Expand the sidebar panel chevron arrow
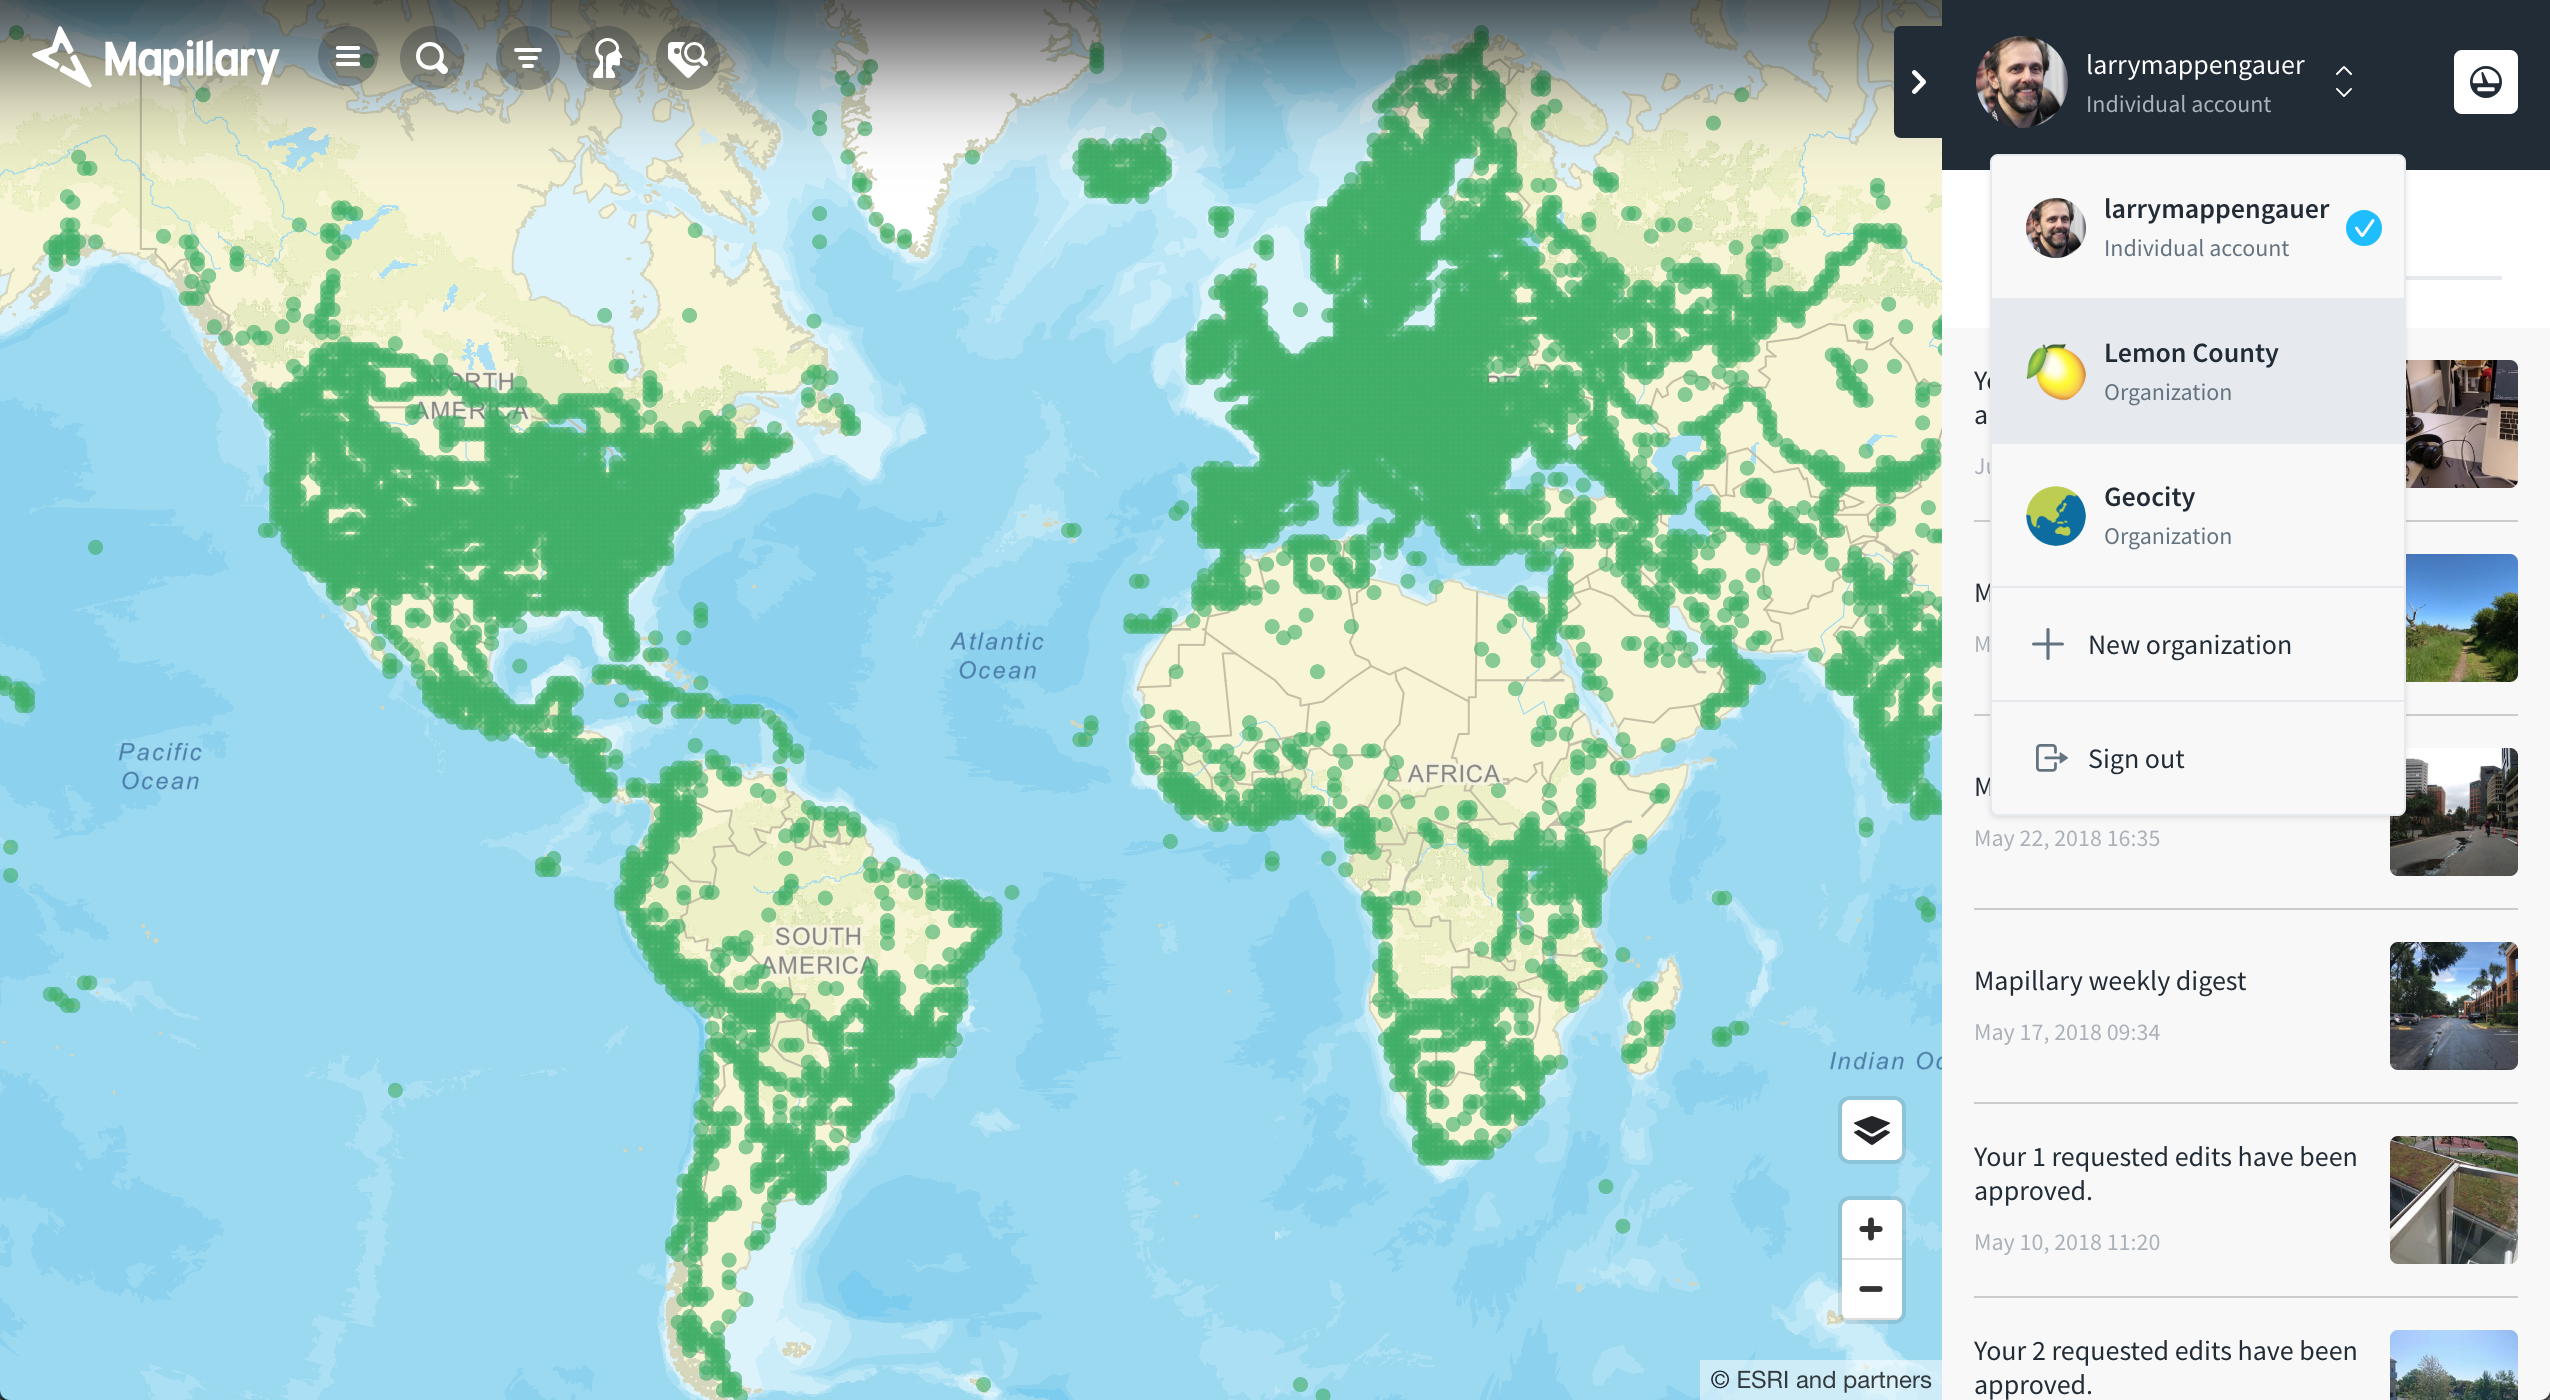2550x1400 pixels. [1917, 81]
